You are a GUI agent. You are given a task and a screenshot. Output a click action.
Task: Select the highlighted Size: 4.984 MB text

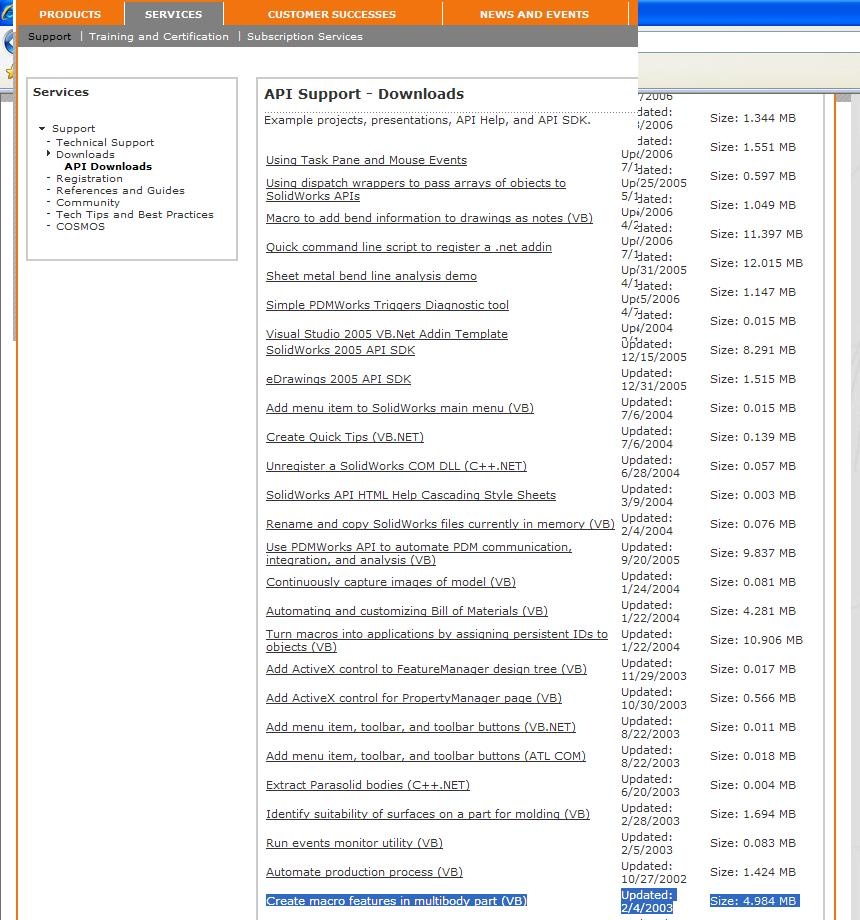pos(753,901)
